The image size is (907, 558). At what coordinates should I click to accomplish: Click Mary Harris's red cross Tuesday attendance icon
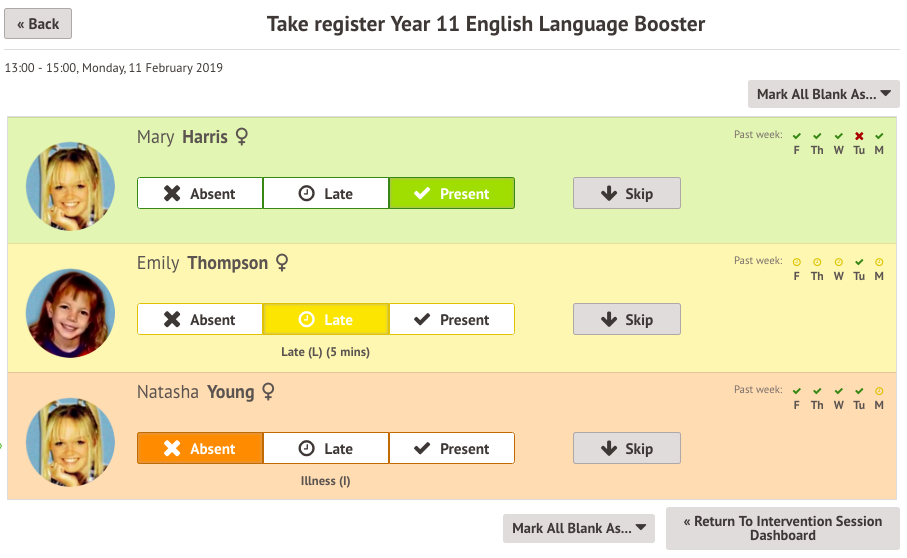click(x=859, y=136)
